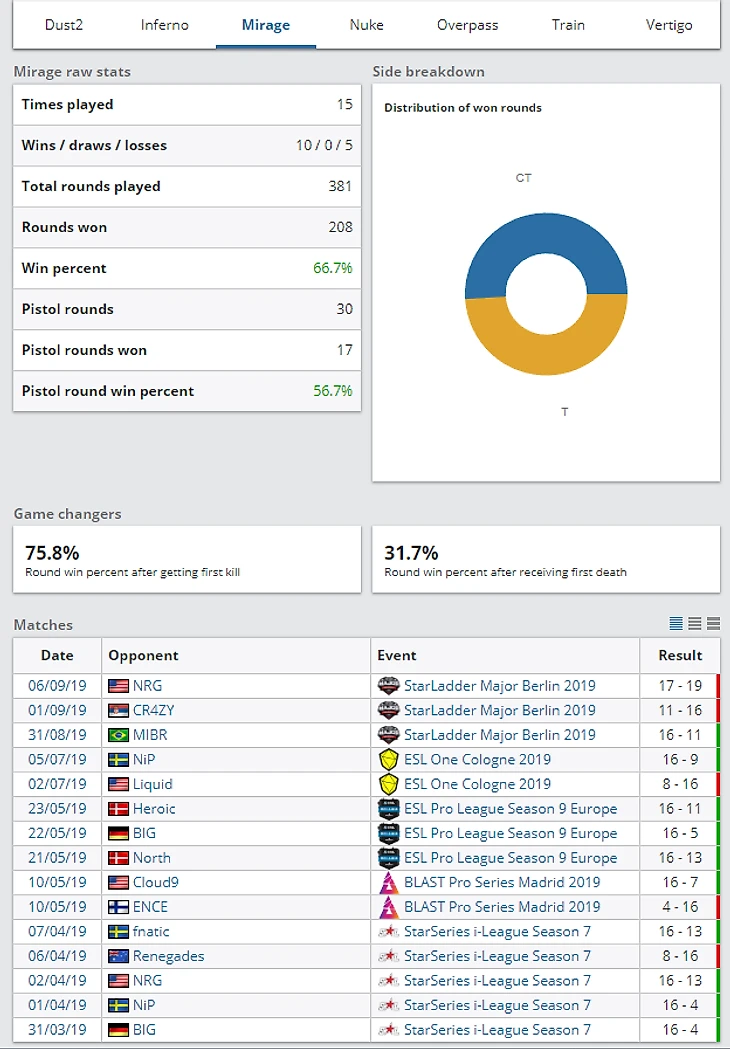The width and height of the screenshot is (730, 1049).
Task: Sort matches by the Result column header
Action: tap(680, 656)
